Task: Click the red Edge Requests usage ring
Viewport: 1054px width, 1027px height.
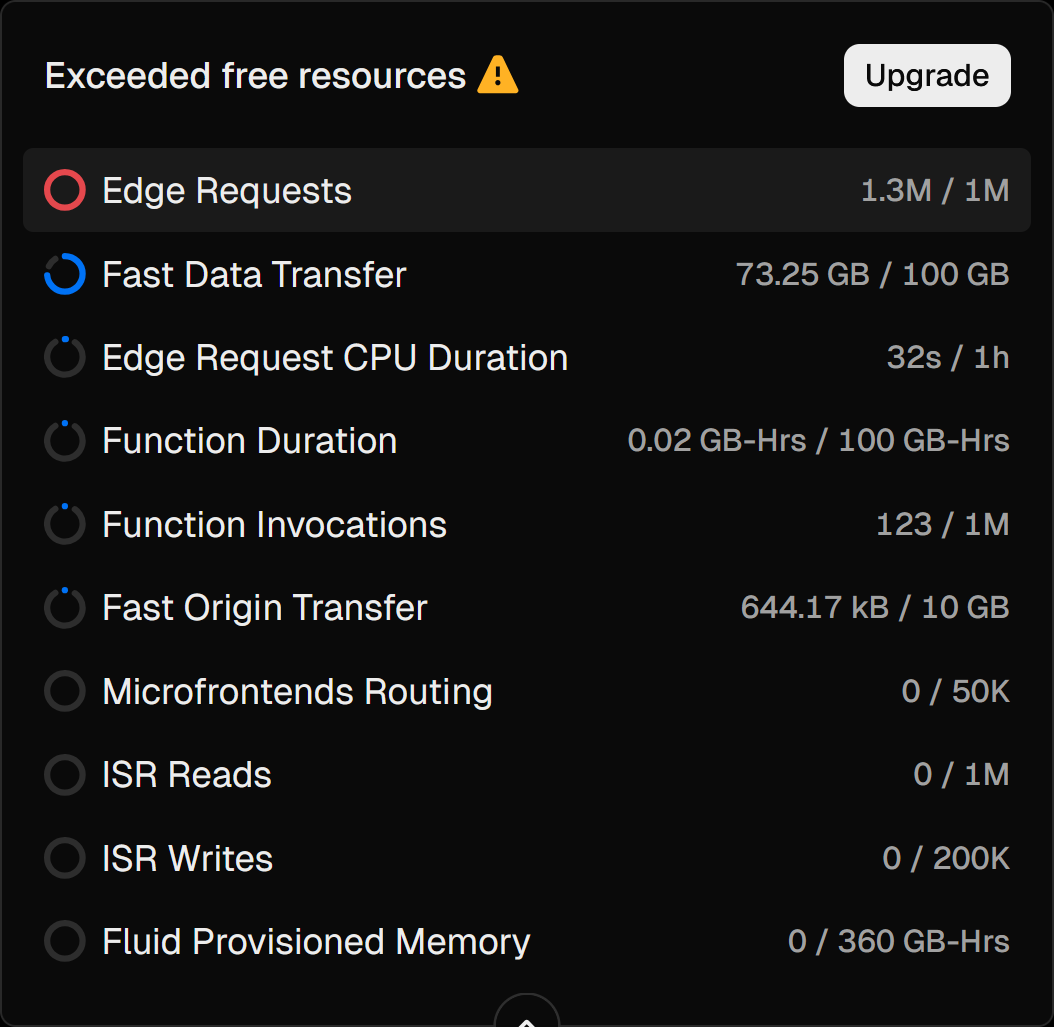Action: point(65,190)
